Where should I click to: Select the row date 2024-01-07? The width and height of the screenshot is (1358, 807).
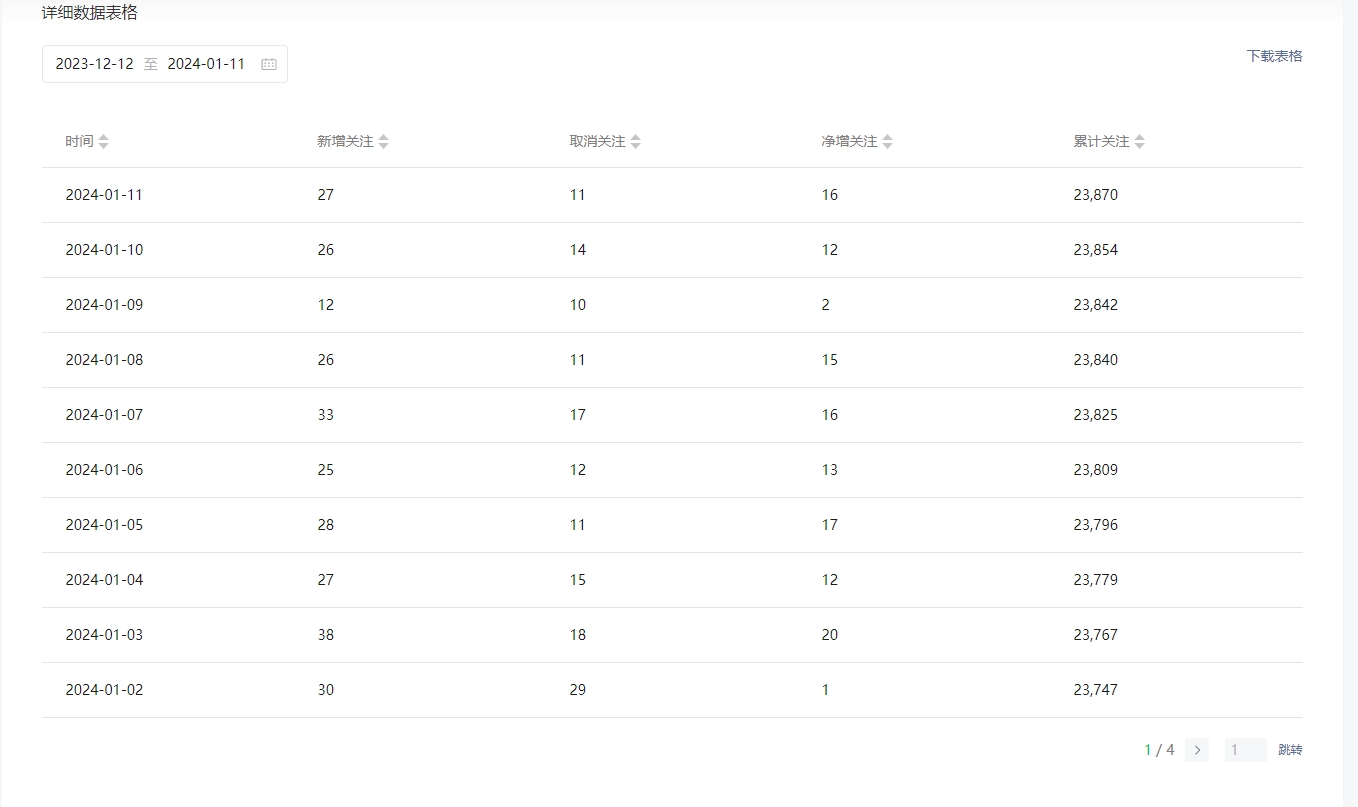[104, 415]
